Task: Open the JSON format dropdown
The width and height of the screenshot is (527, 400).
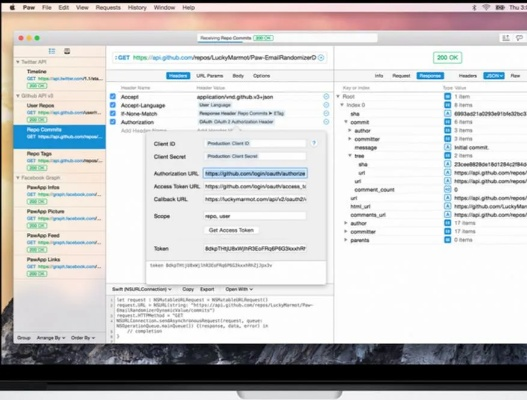Action: pyautogui.click(x=494, y=76)
